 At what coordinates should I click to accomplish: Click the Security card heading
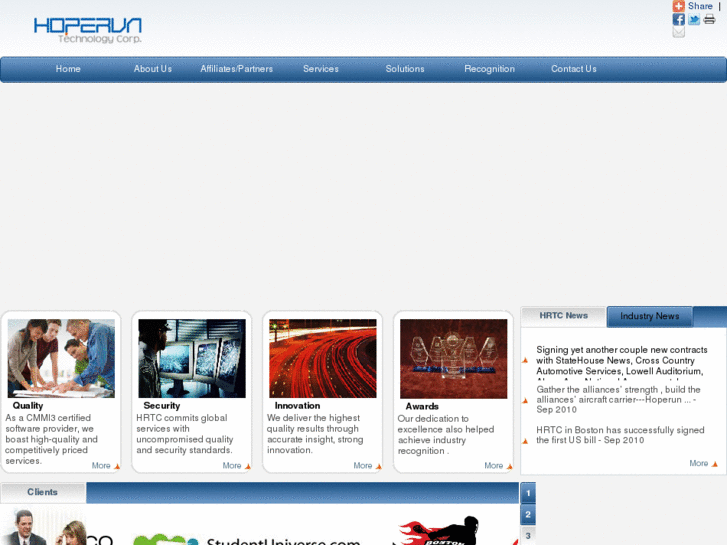(161, 406)
